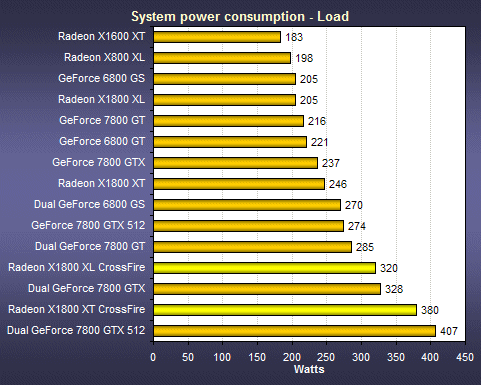Select the 'Radeon X1600 XT' label
The image size is (481, 385).
click(x=102, y=36)
